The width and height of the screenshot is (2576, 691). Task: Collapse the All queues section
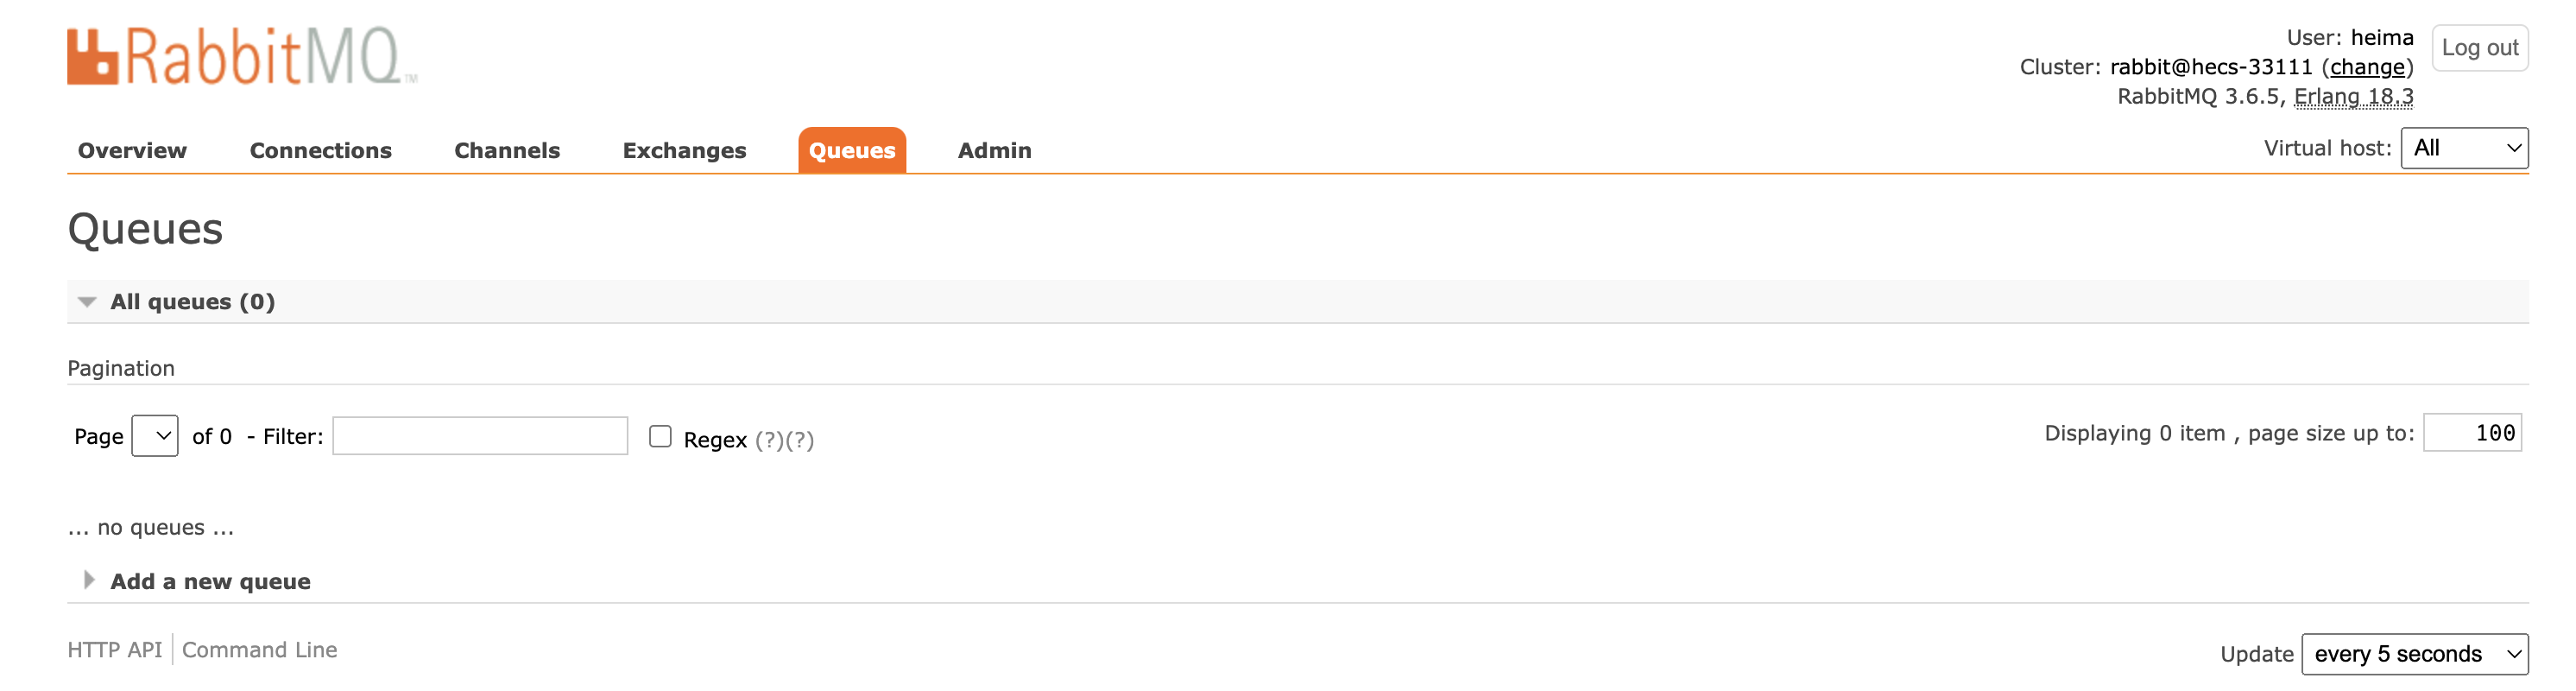[x=191, y=302]
